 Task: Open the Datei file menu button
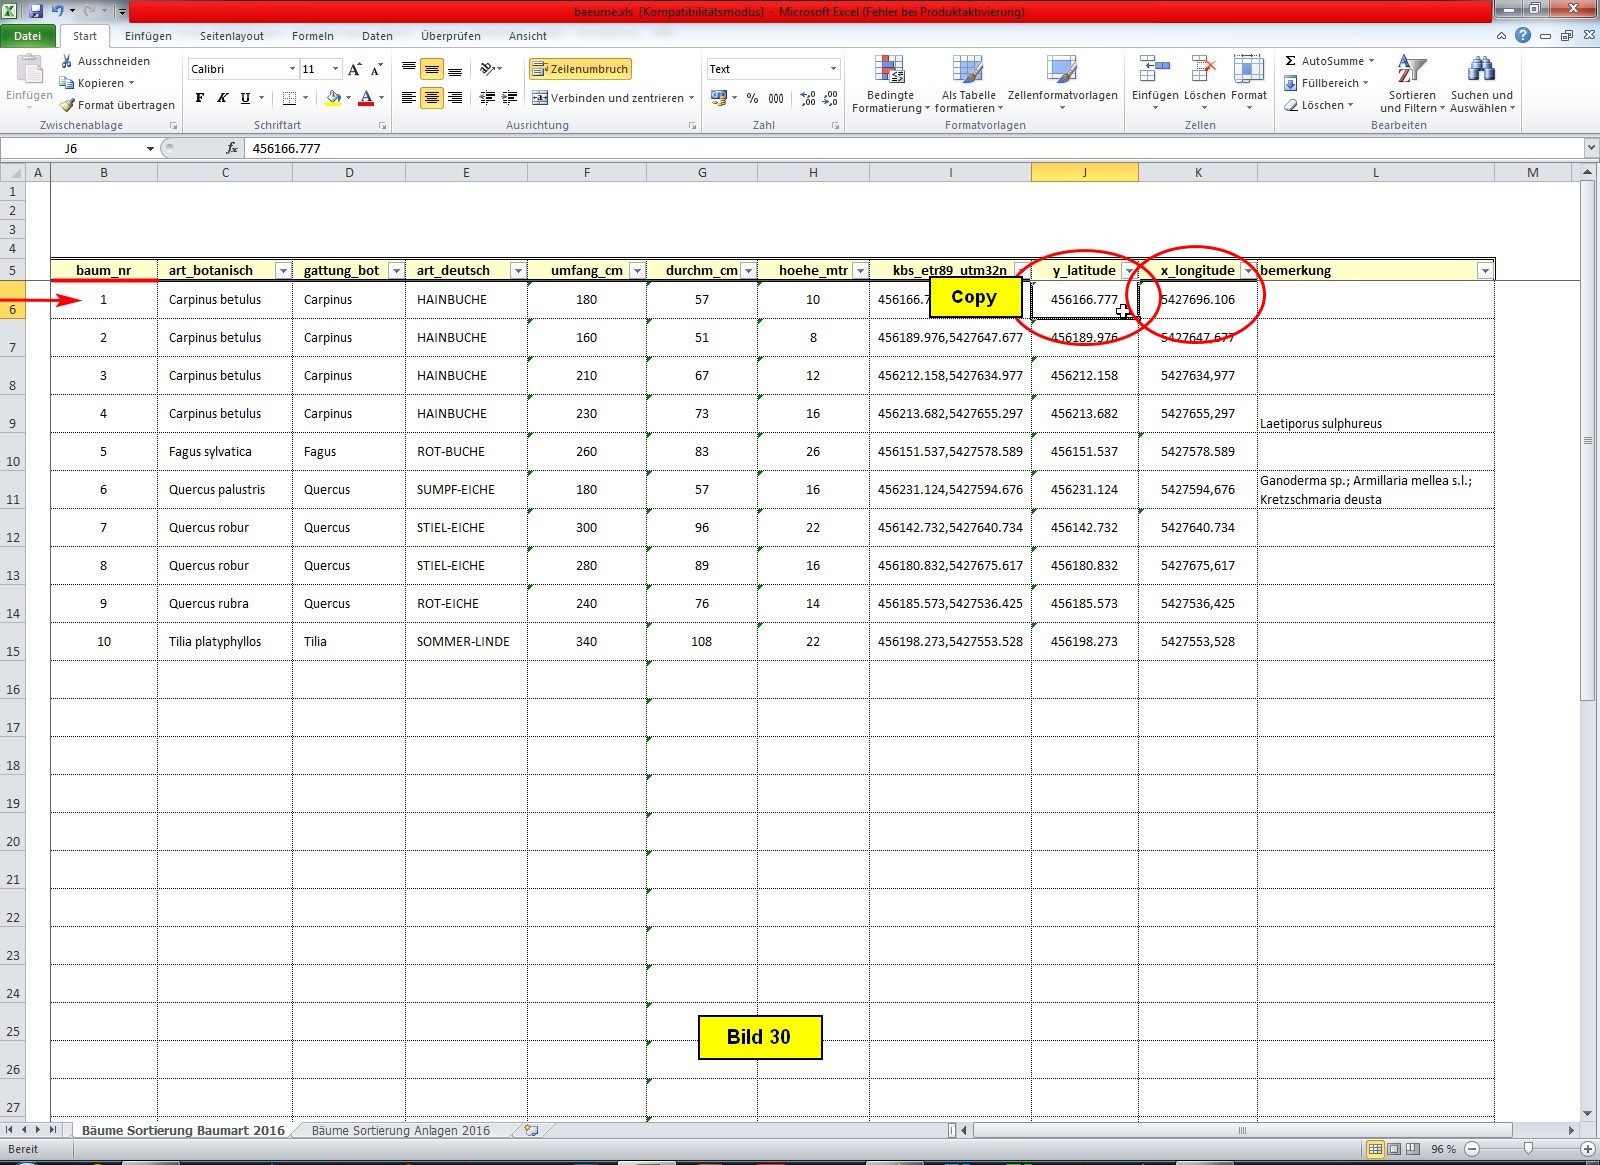coord(28,36)
